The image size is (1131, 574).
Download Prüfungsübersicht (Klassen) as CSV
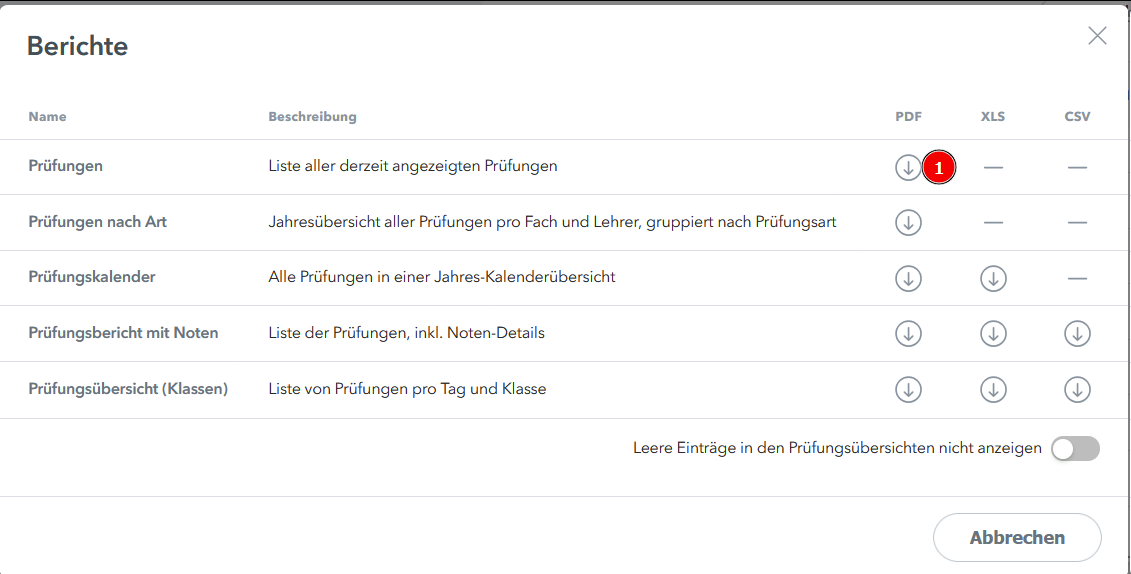coord(1077,389)
